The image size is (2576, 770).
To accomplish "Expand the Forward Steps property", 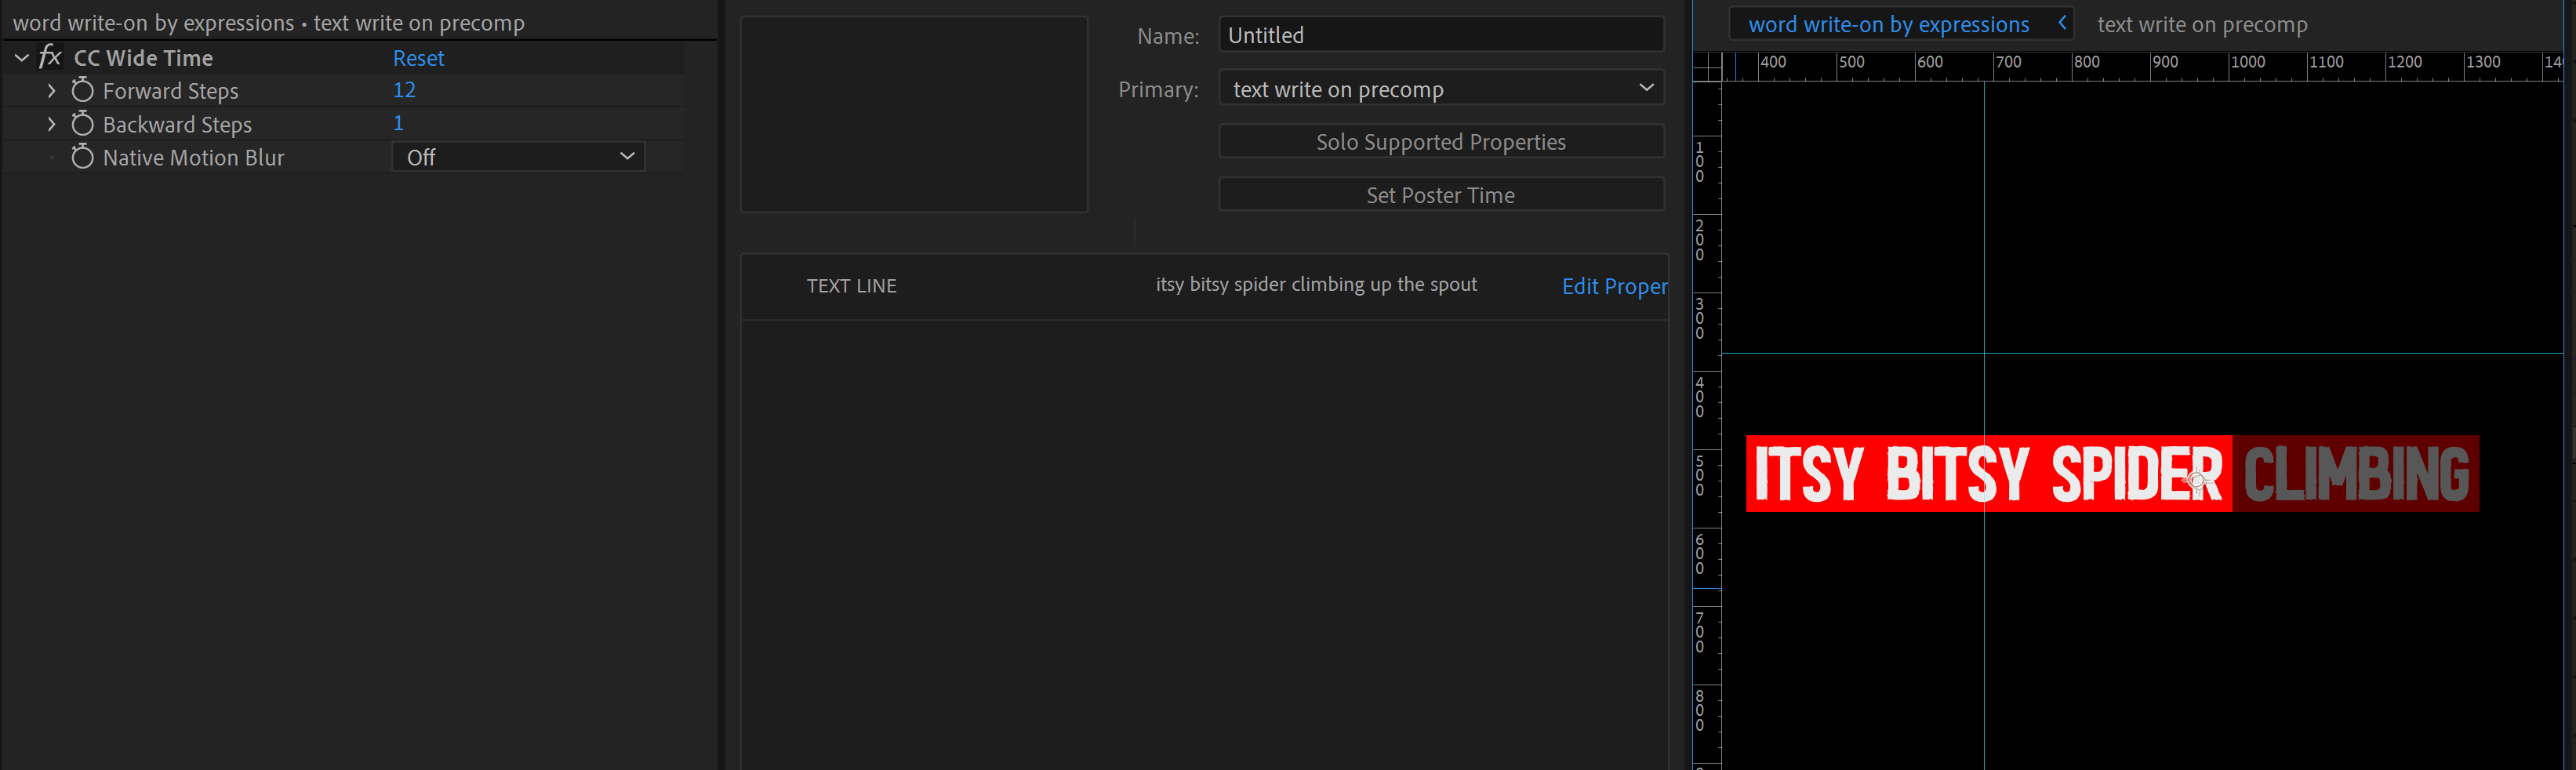I will (x=52, y=90).
